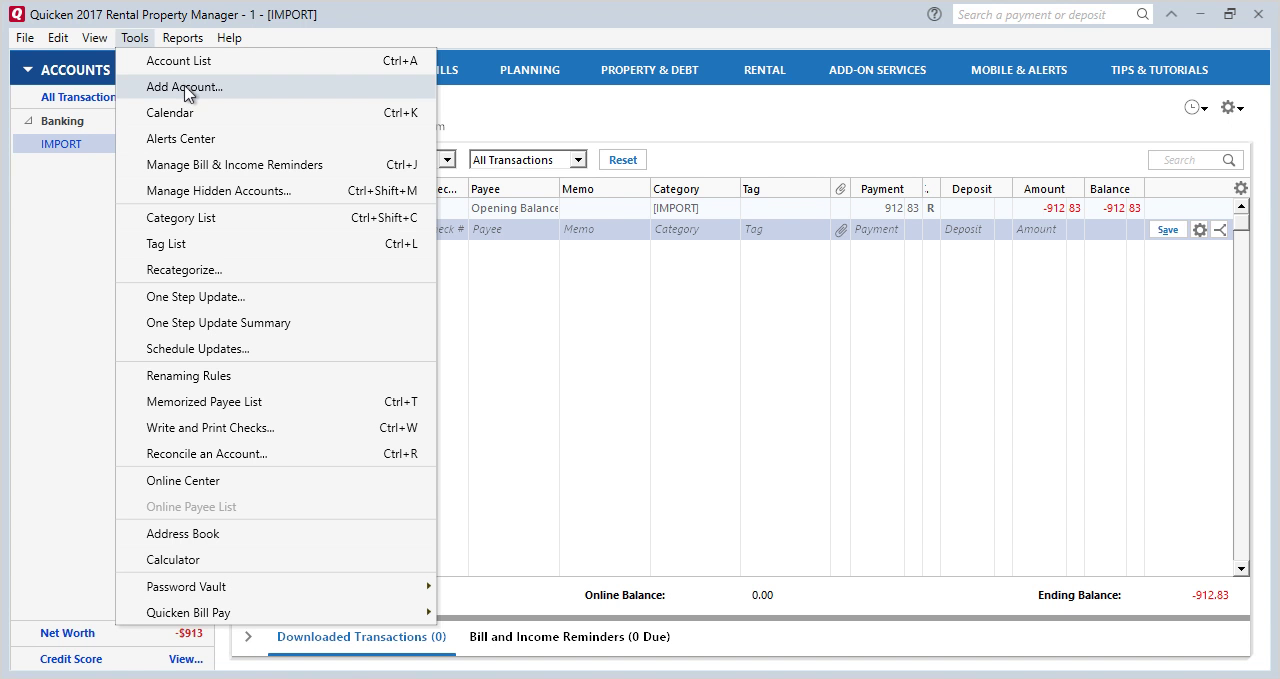Open One Step Update Summary
1280x679 pixels.
(275, 323)
